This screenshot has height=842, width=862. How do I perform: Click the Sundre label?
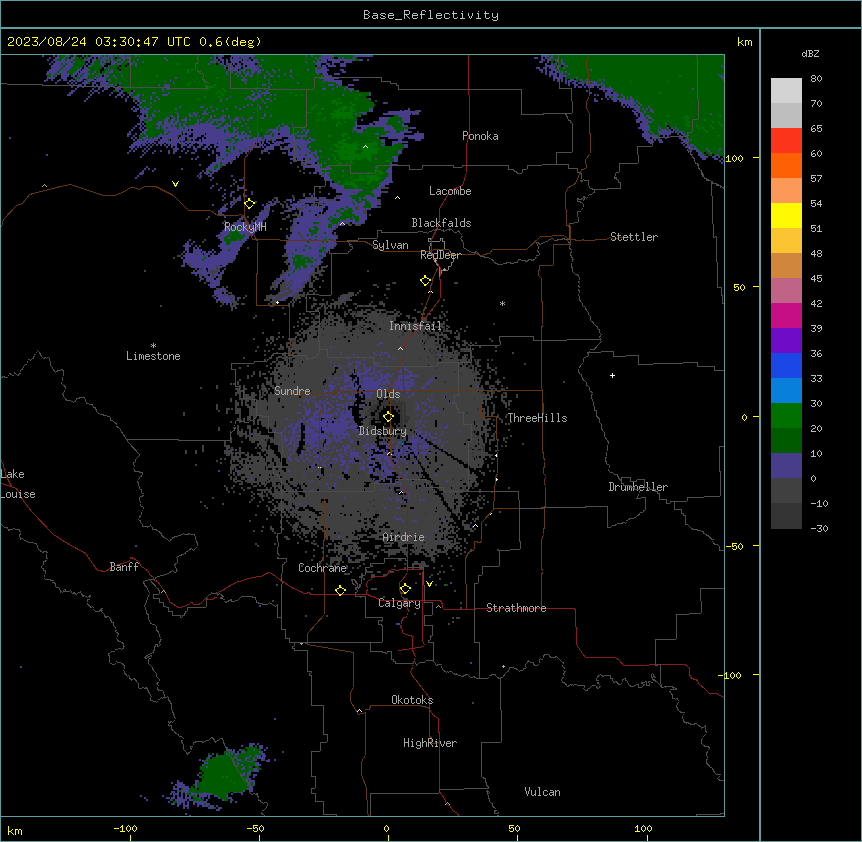point(292,391)
